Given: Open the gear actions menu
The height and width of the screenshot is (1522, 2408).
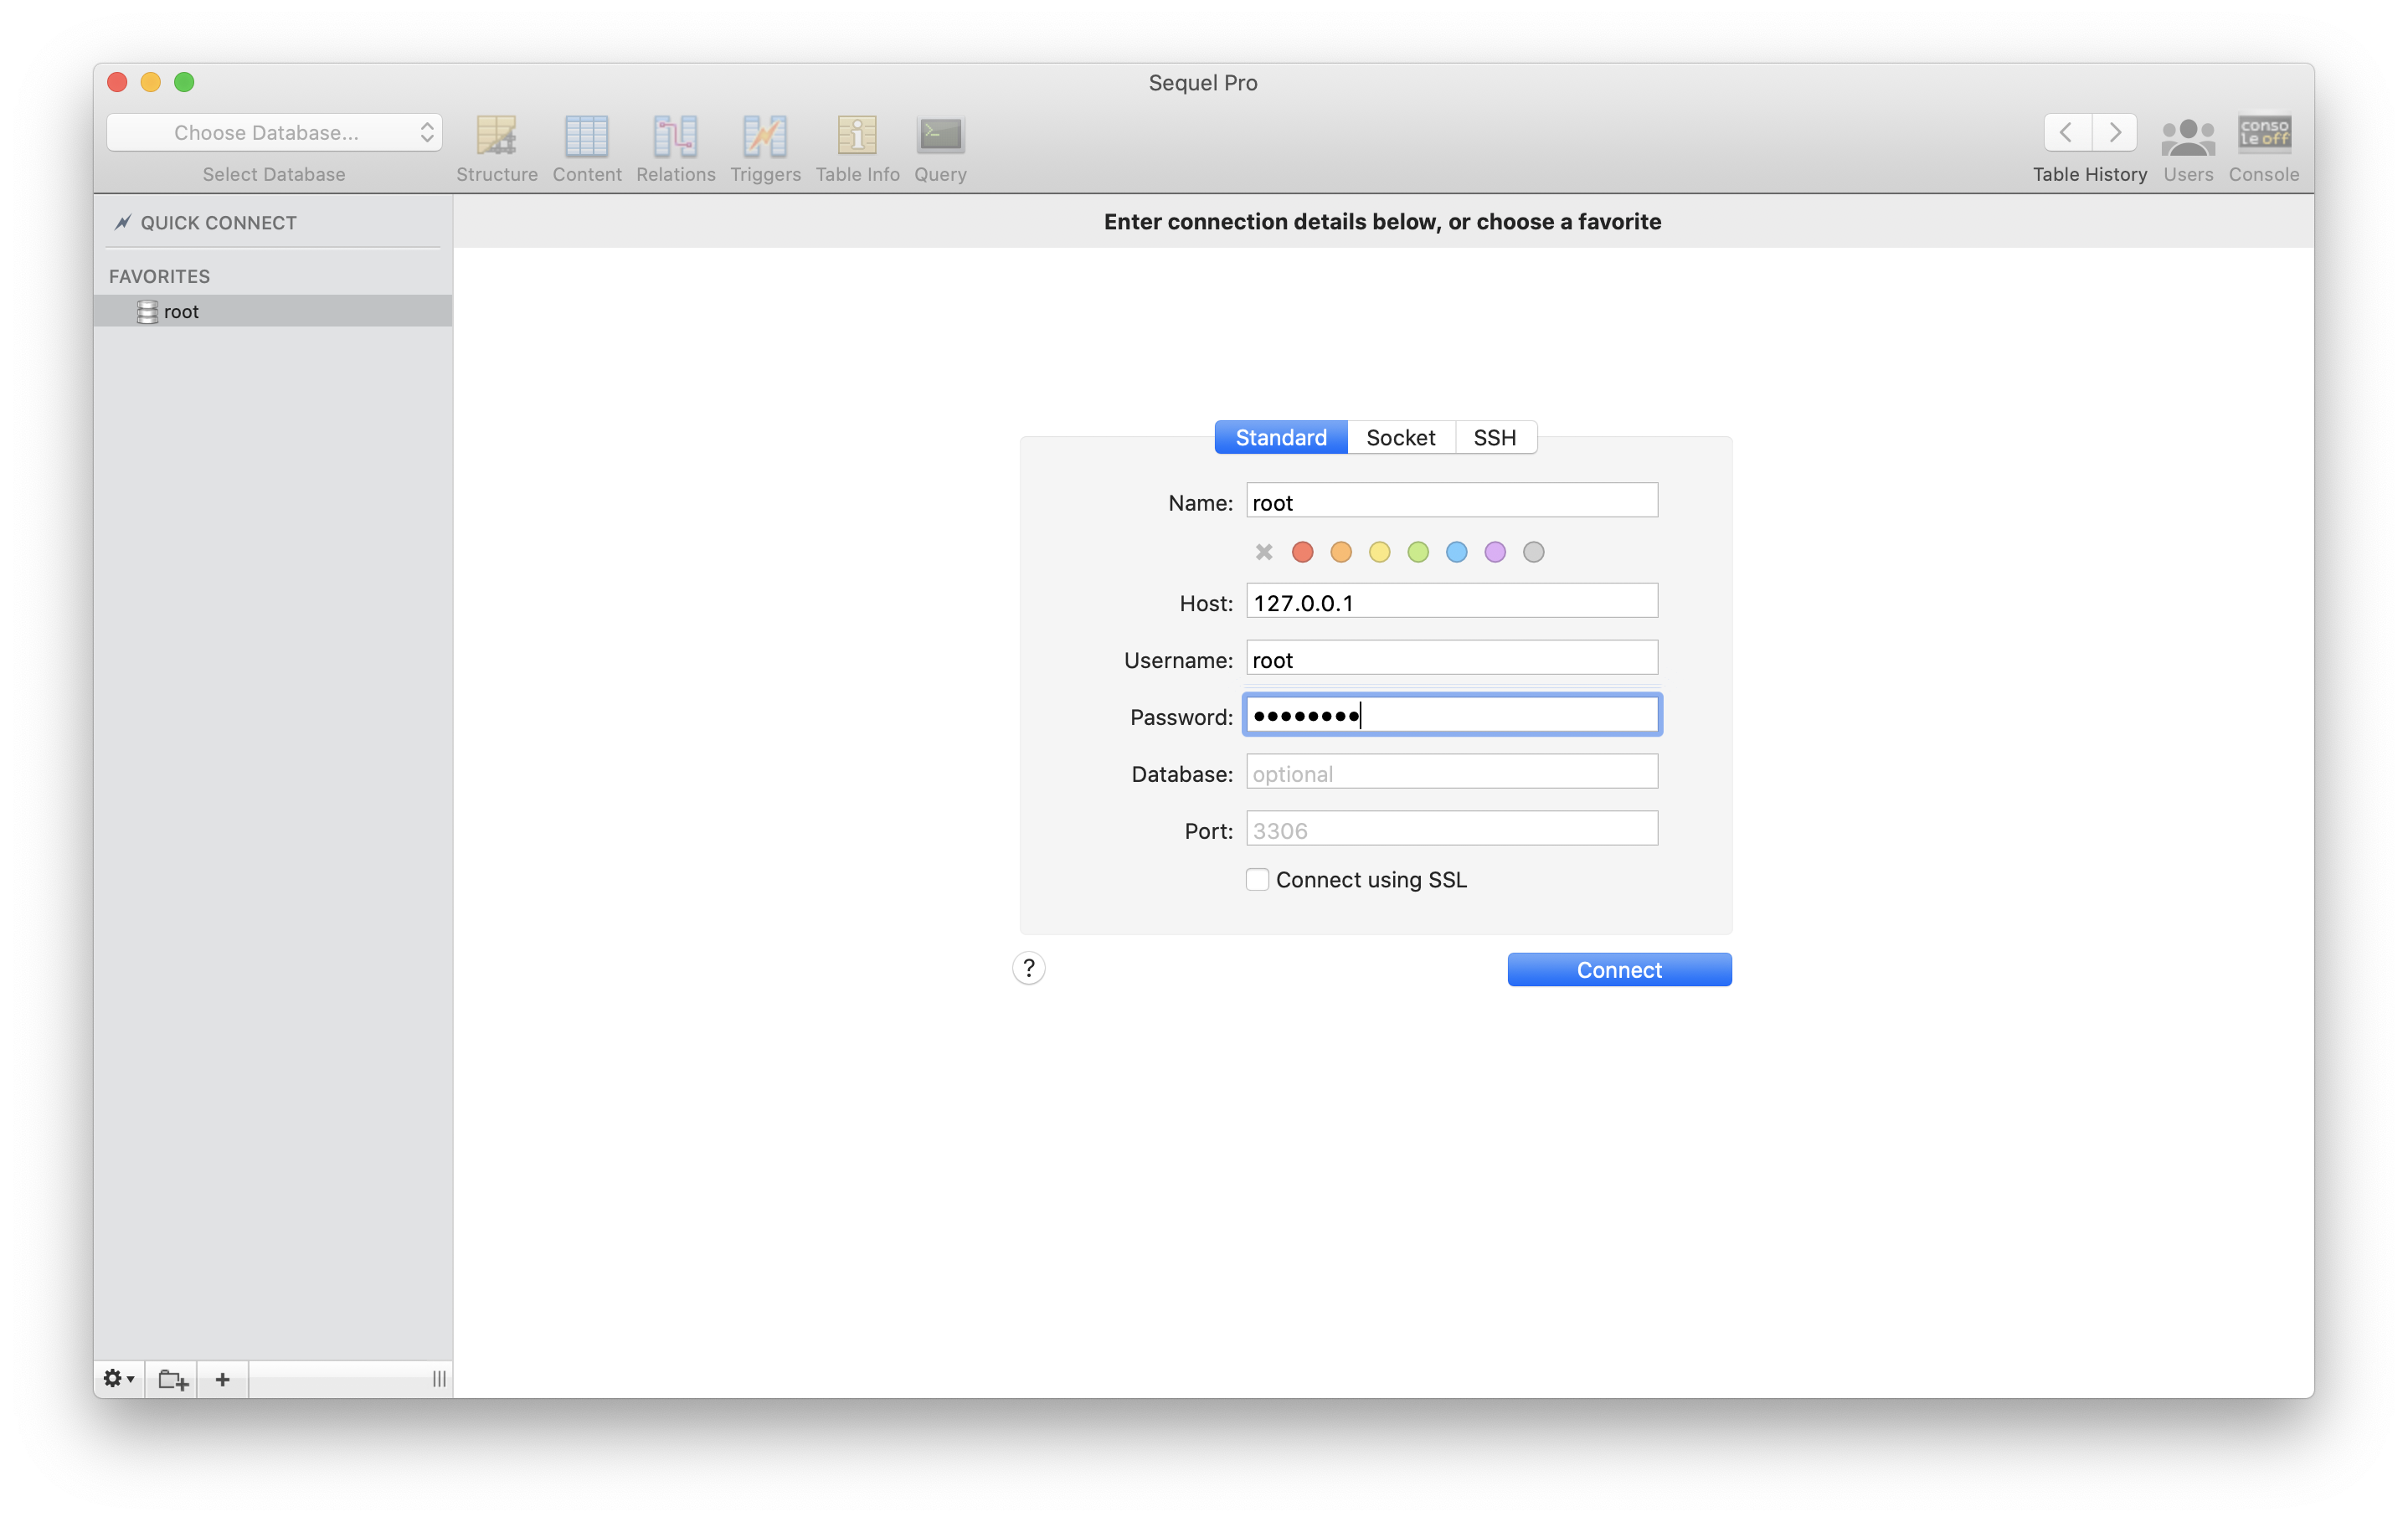Looking at the screenshot, I should click(118, 1379).
